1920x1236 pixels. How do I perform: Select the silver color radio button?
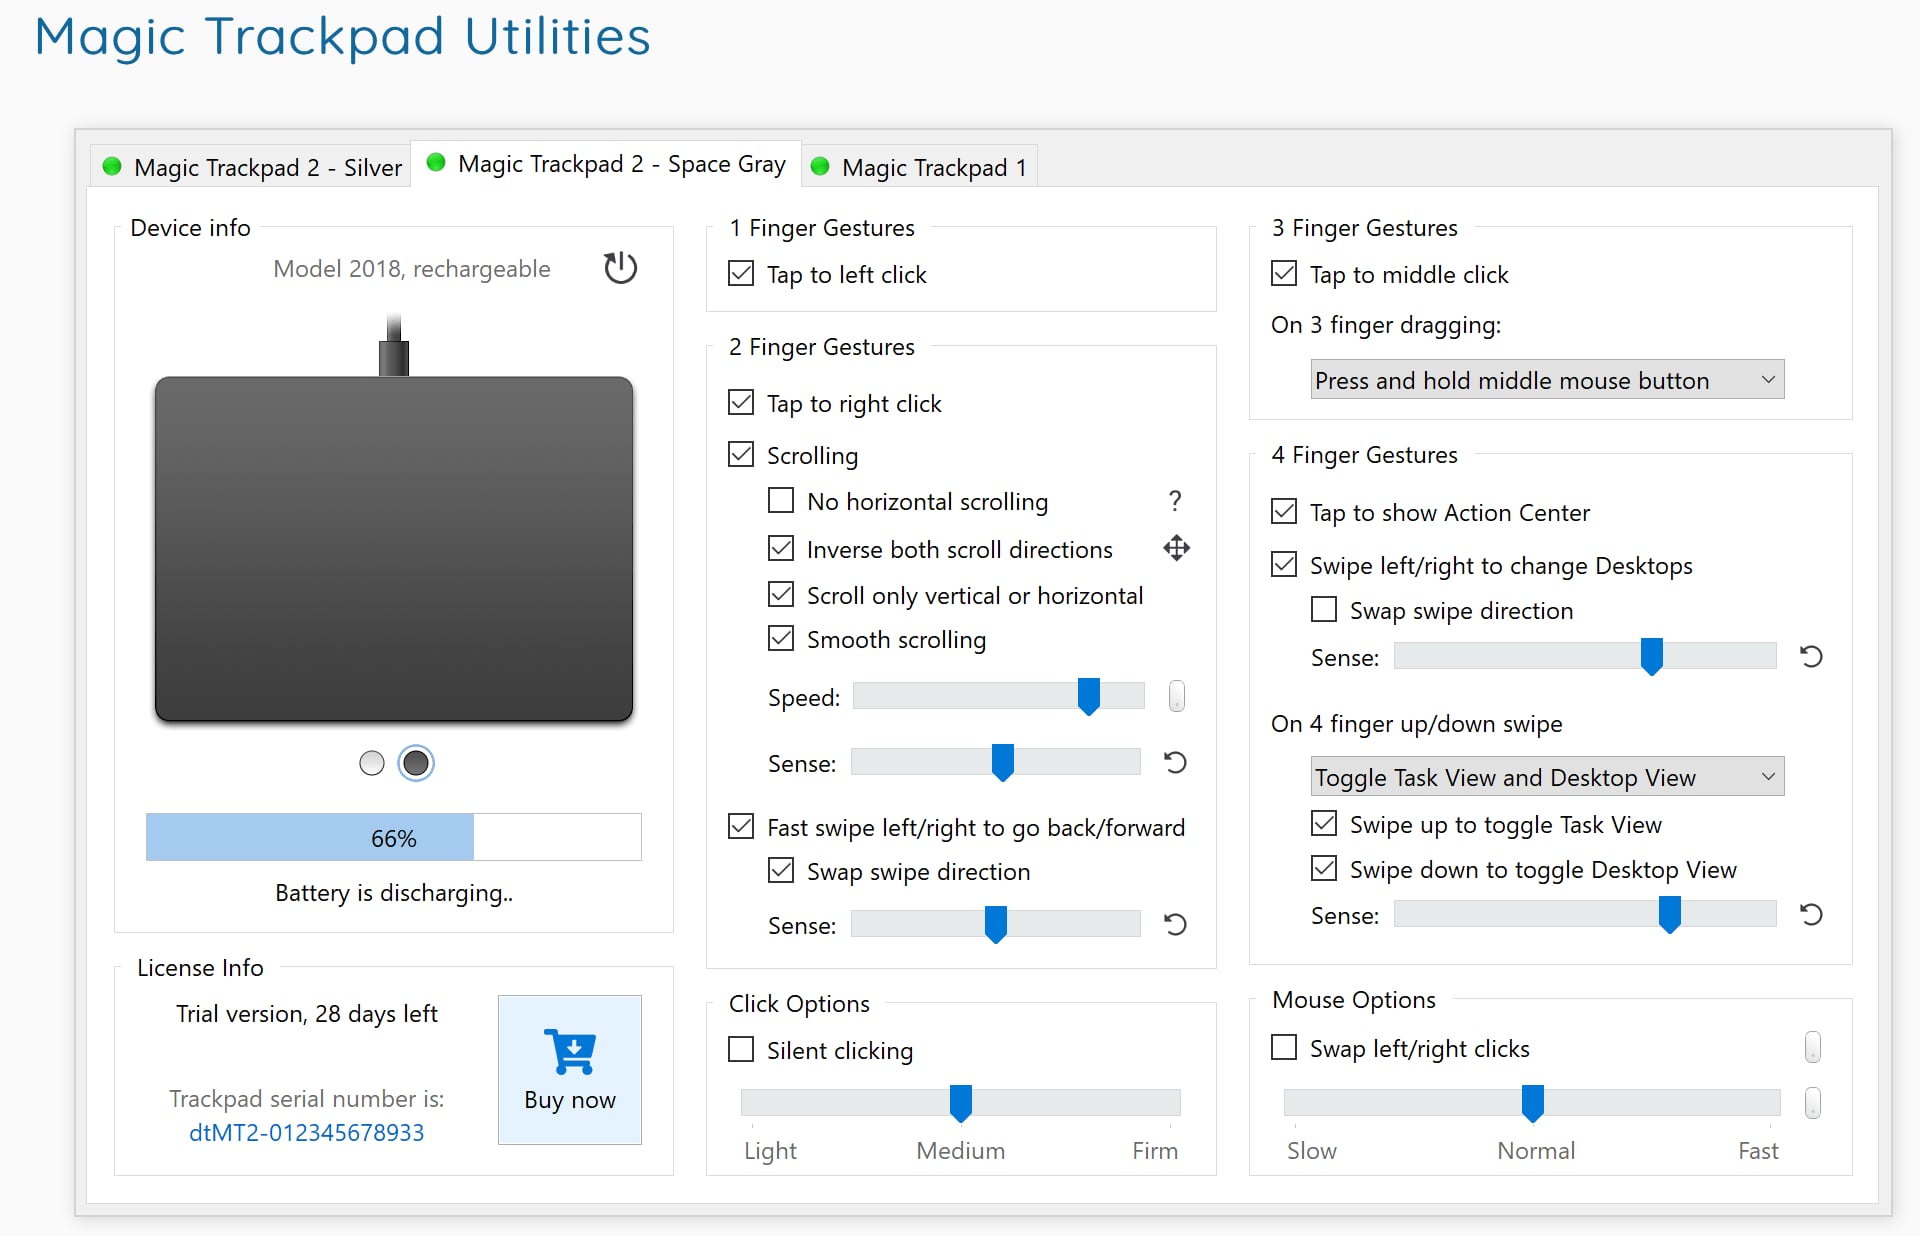coord(371,763)
